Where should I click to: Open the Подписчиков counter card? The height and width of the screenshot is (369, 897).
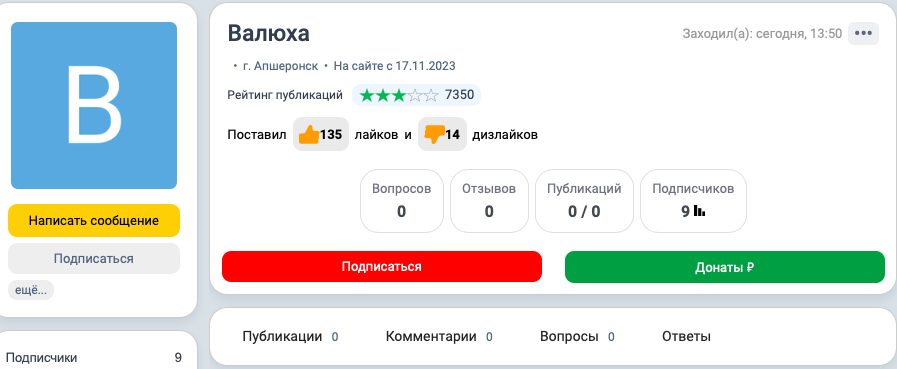(x=693, y=201)
